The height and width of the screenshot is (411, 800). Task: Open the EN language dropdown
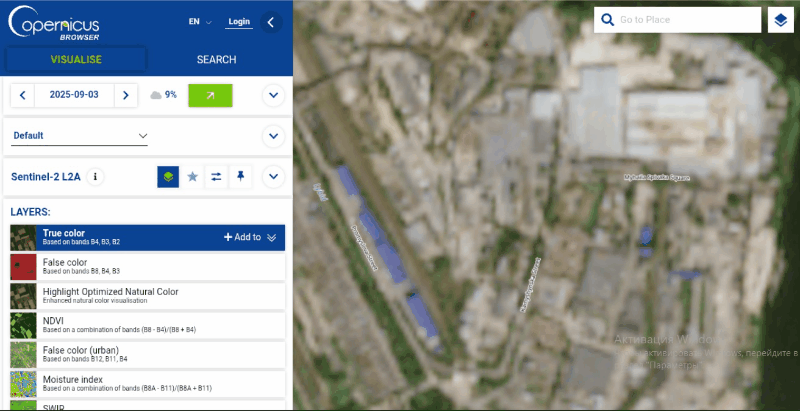click(200, 21)
